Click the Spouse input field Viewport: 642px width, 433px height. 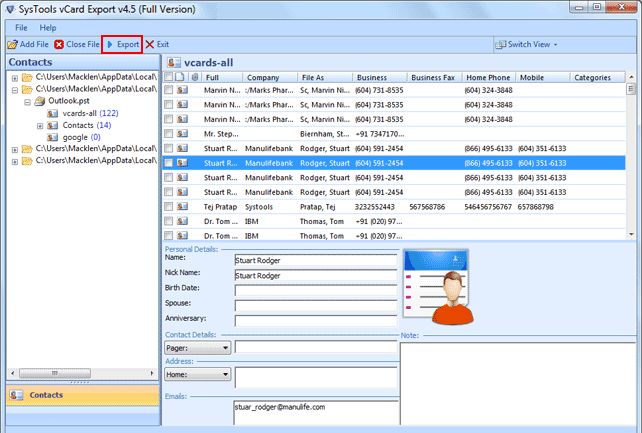tap(316, 306)
